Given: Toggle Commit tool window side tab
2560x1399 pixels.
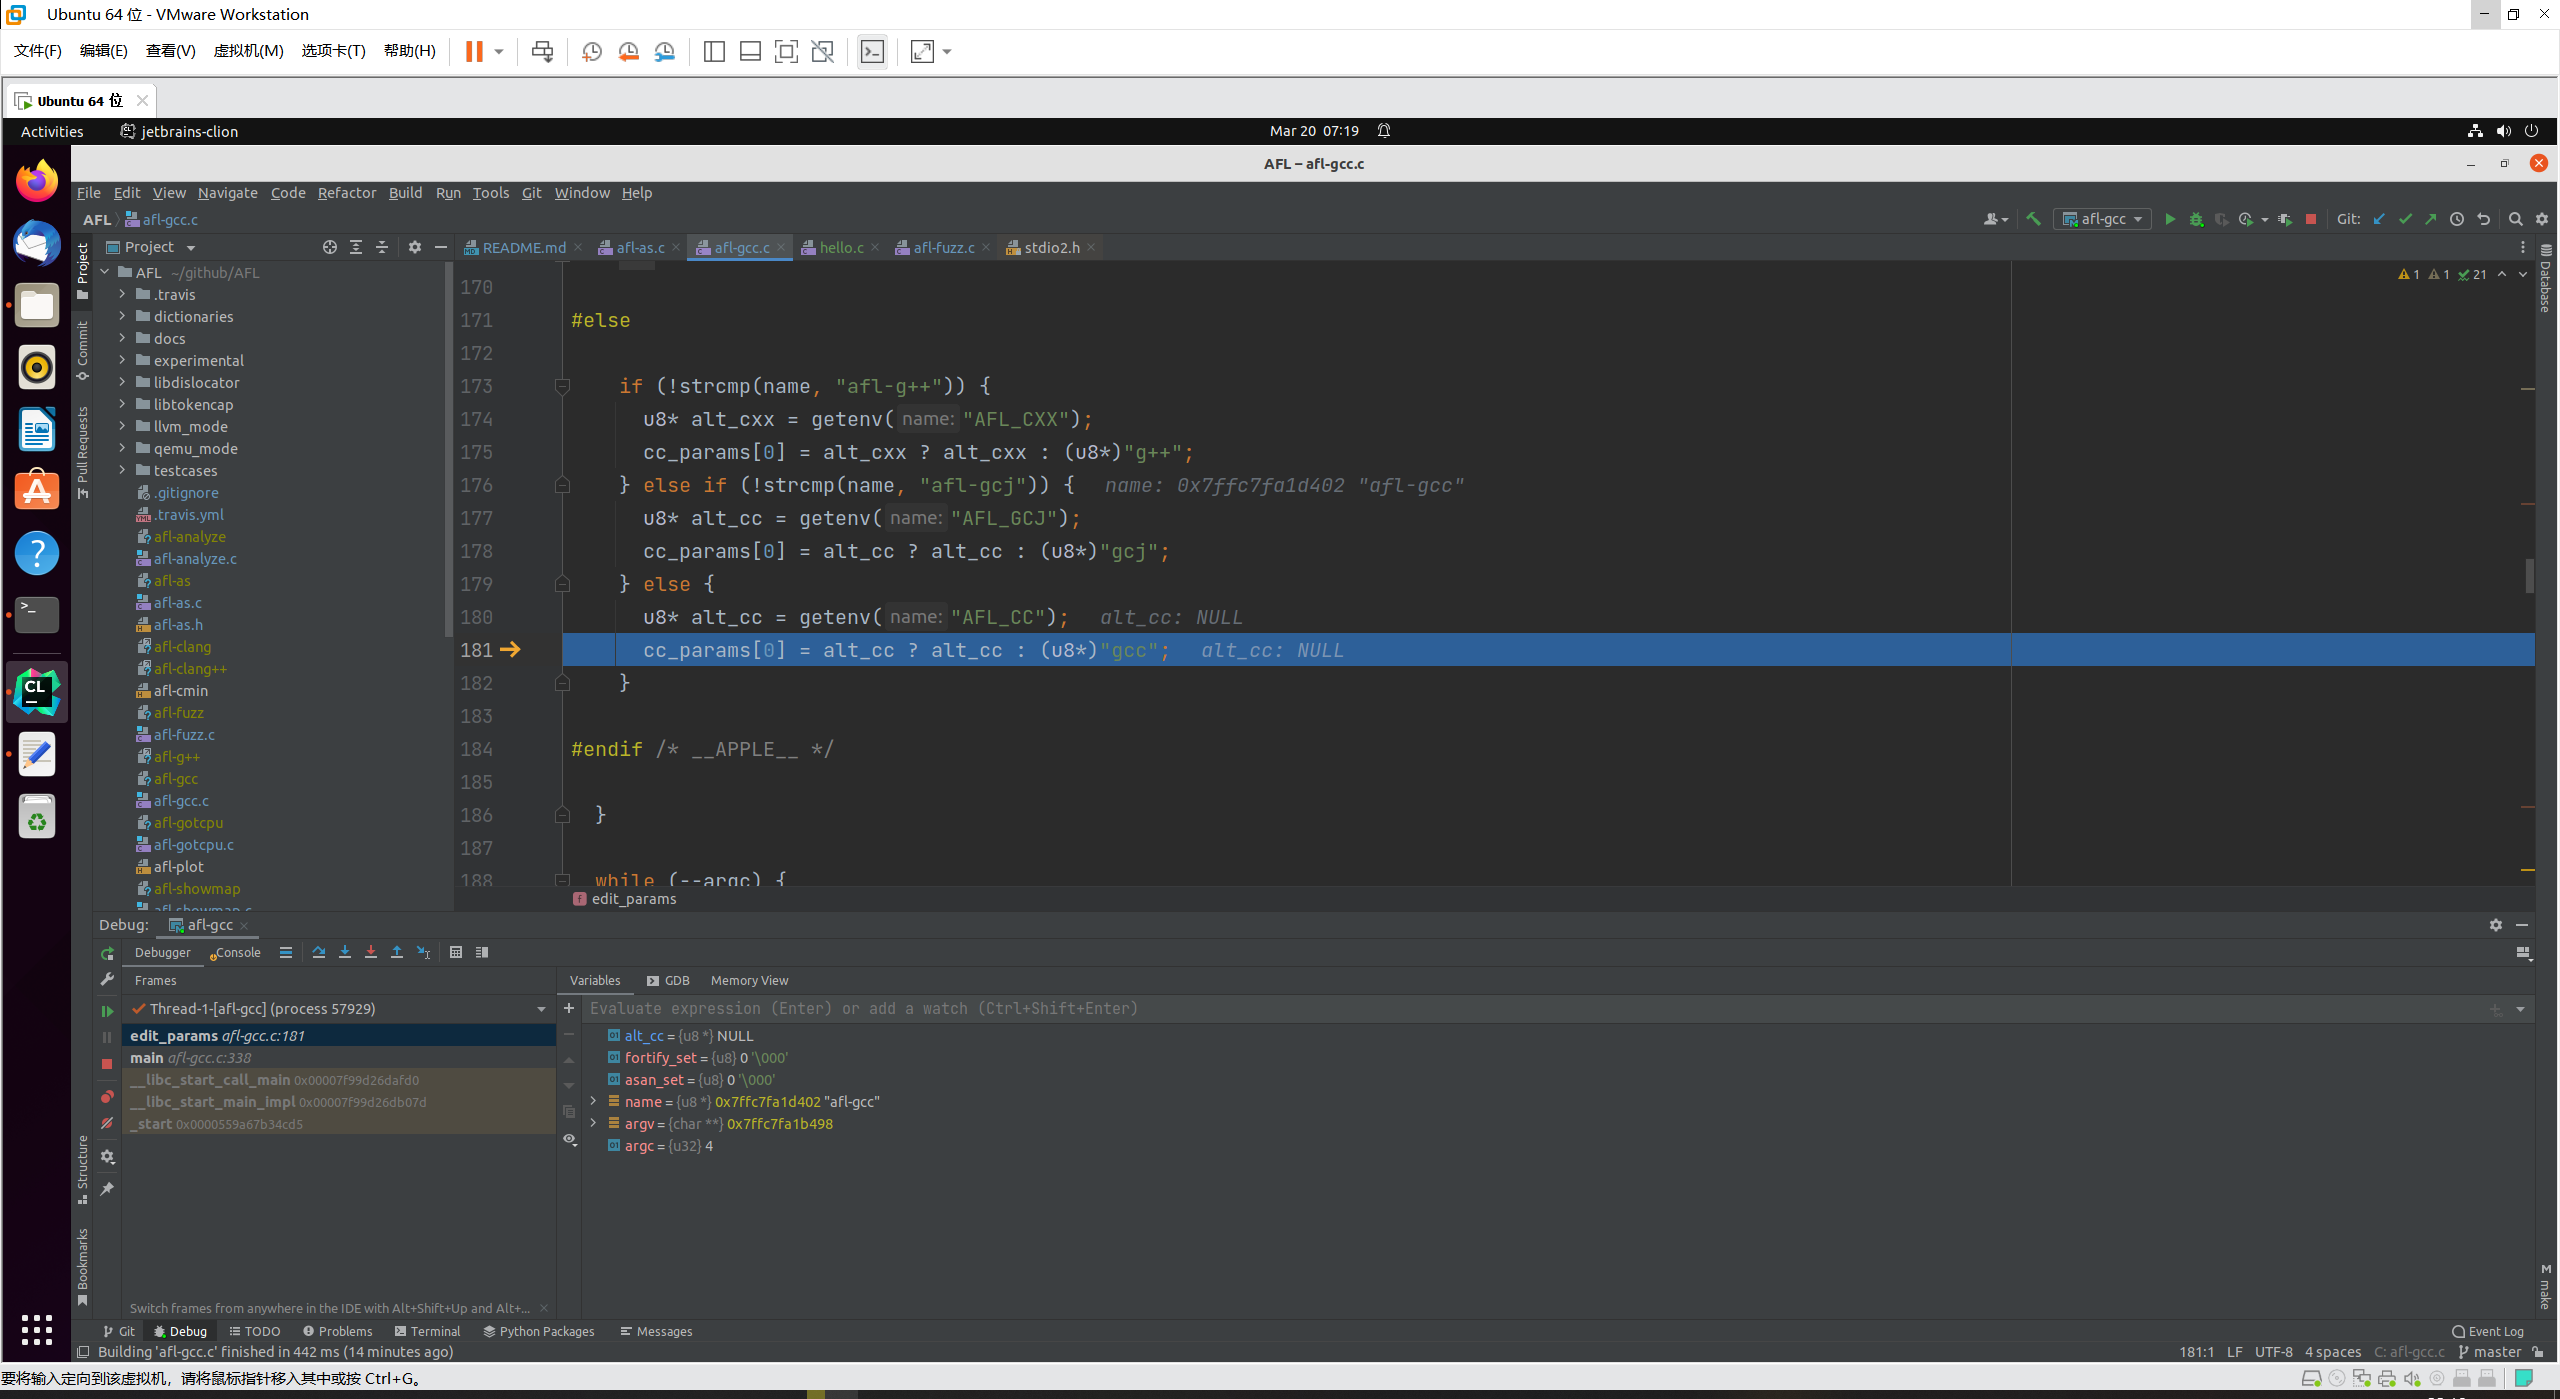Looking at the screenshot, I should coord(82,351).
